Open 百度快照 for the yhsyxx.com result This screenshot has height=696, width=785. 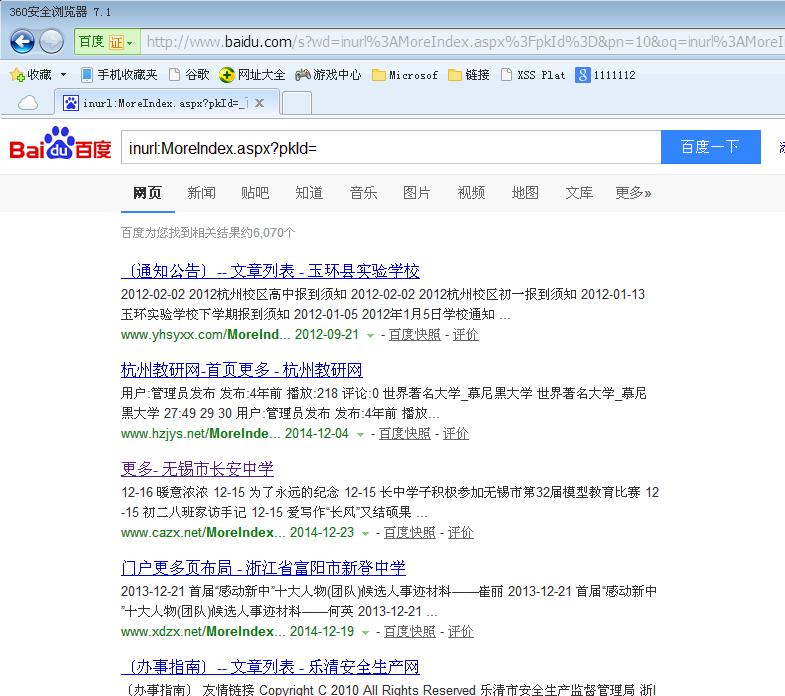(x=415, y=334)
